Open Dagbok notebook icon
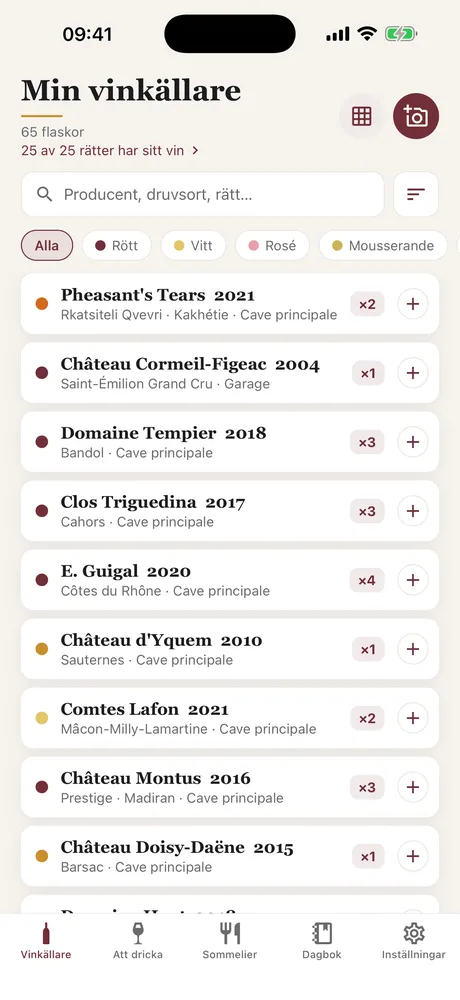The width and height of the screenshot is (460, 1000). pyautogui.click(x=322, y=941)
